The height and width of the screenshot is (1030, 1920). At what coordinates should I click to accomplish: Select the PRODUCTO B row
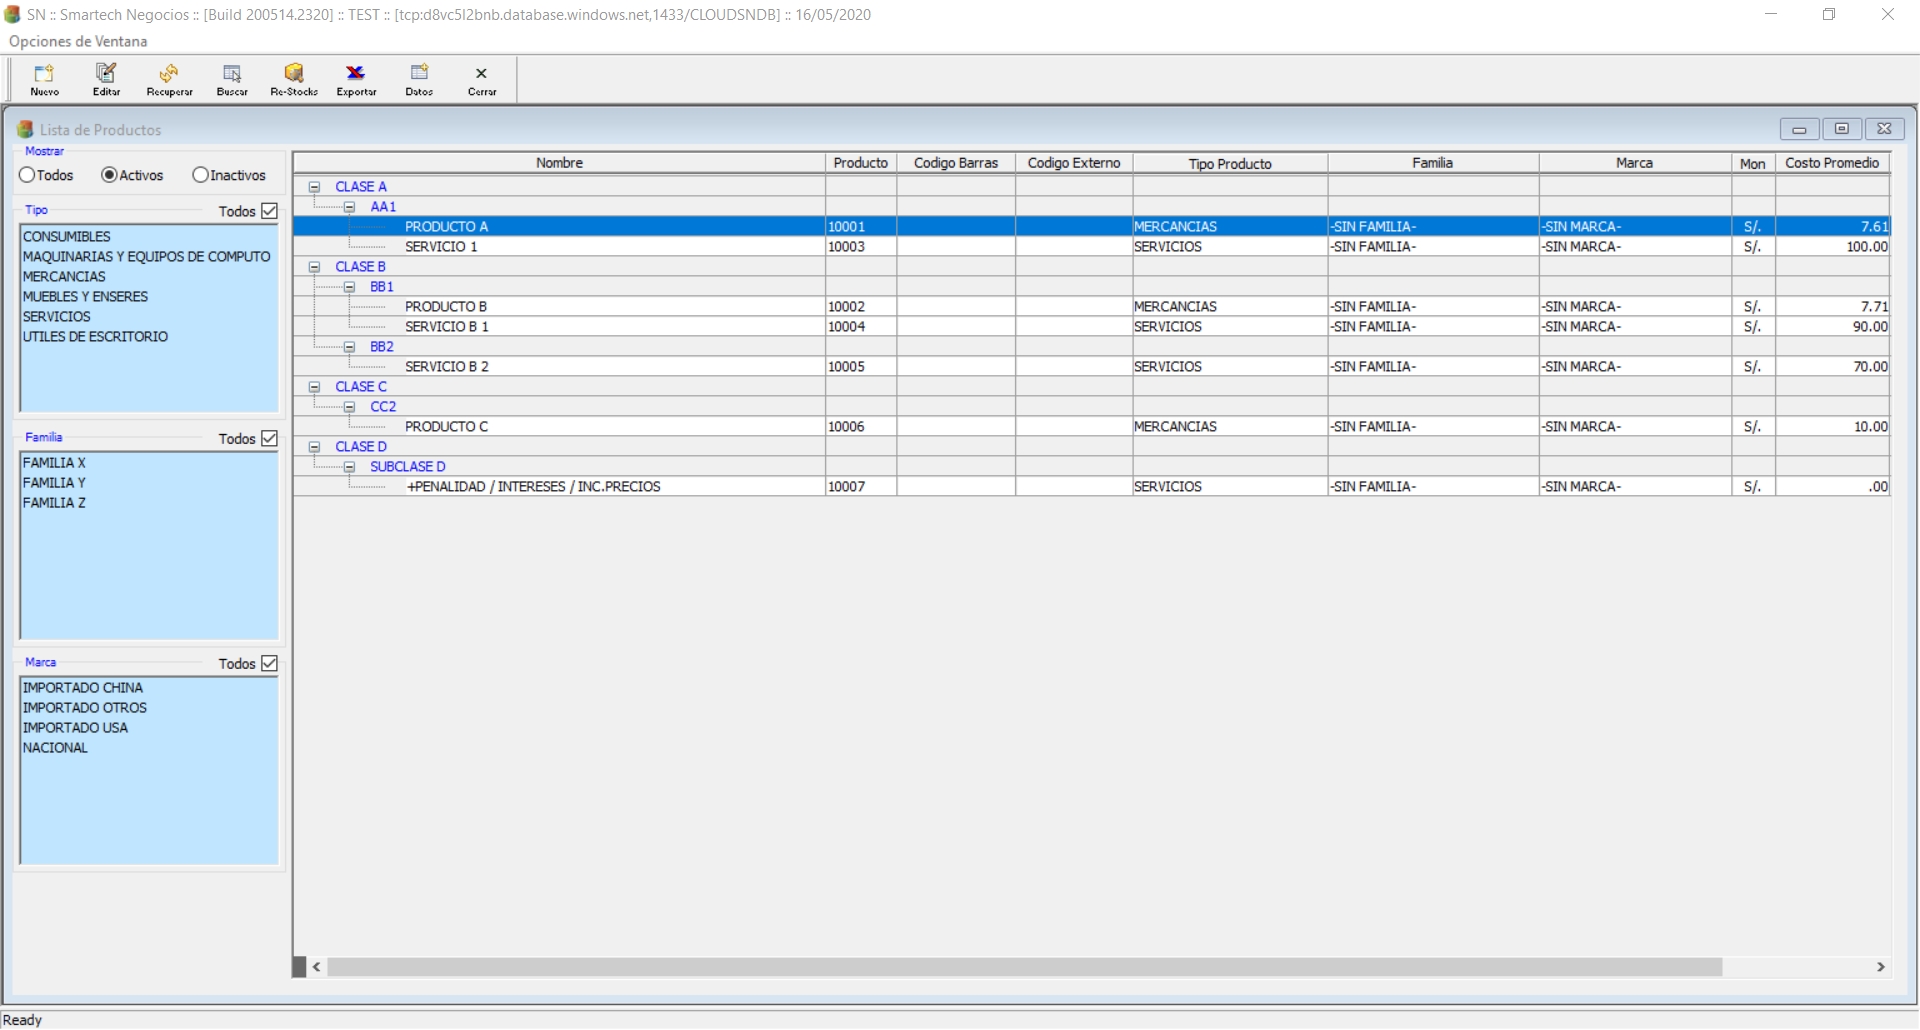(x=1091, y=307)
